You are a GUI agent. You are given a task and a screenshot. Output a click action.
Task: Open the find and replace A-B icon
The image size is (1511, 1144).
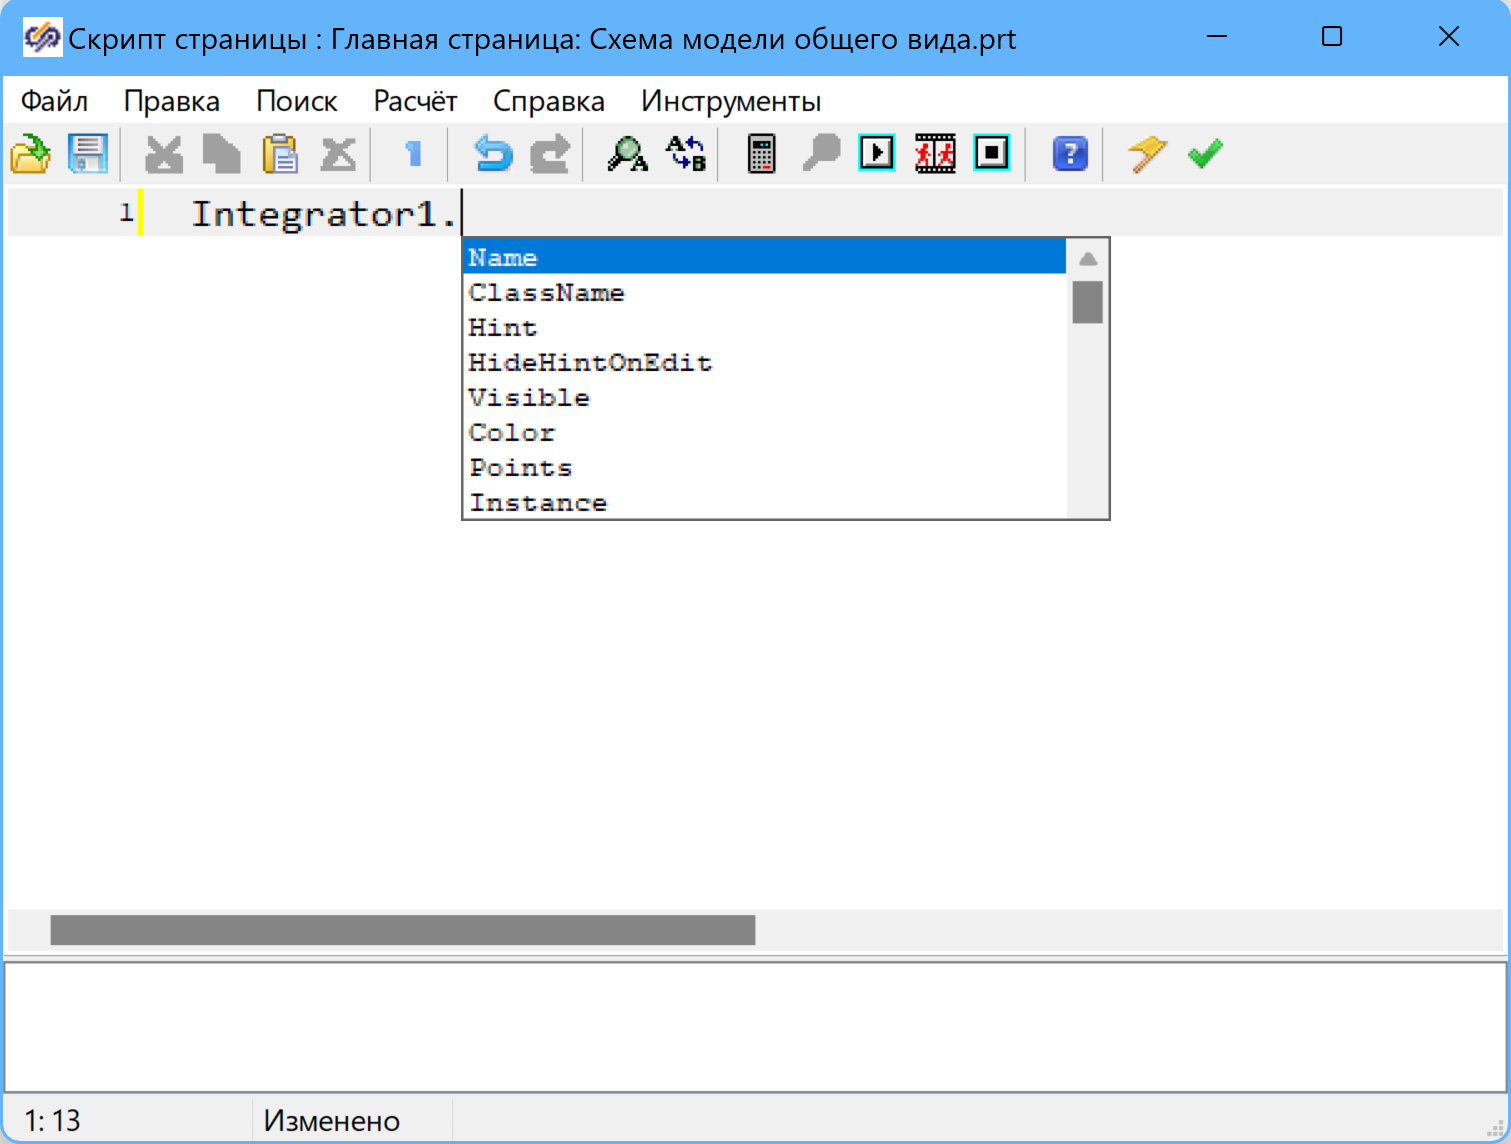point(686,154)
